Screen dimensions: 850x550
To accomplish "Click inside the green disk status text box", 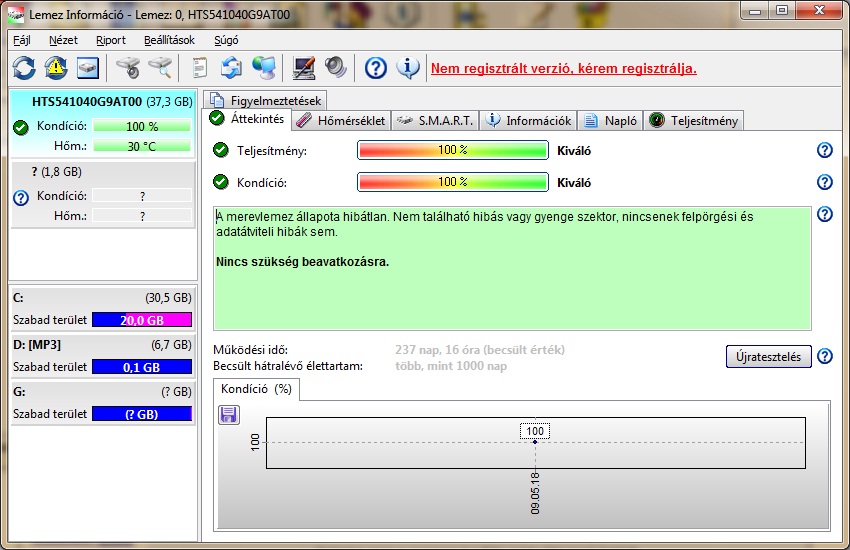I will [x=512, y=268].
